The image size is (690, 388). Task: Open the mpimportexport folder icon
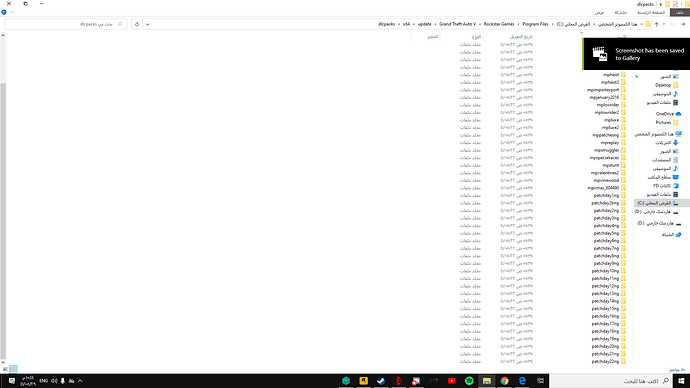(x=623, y=90)
